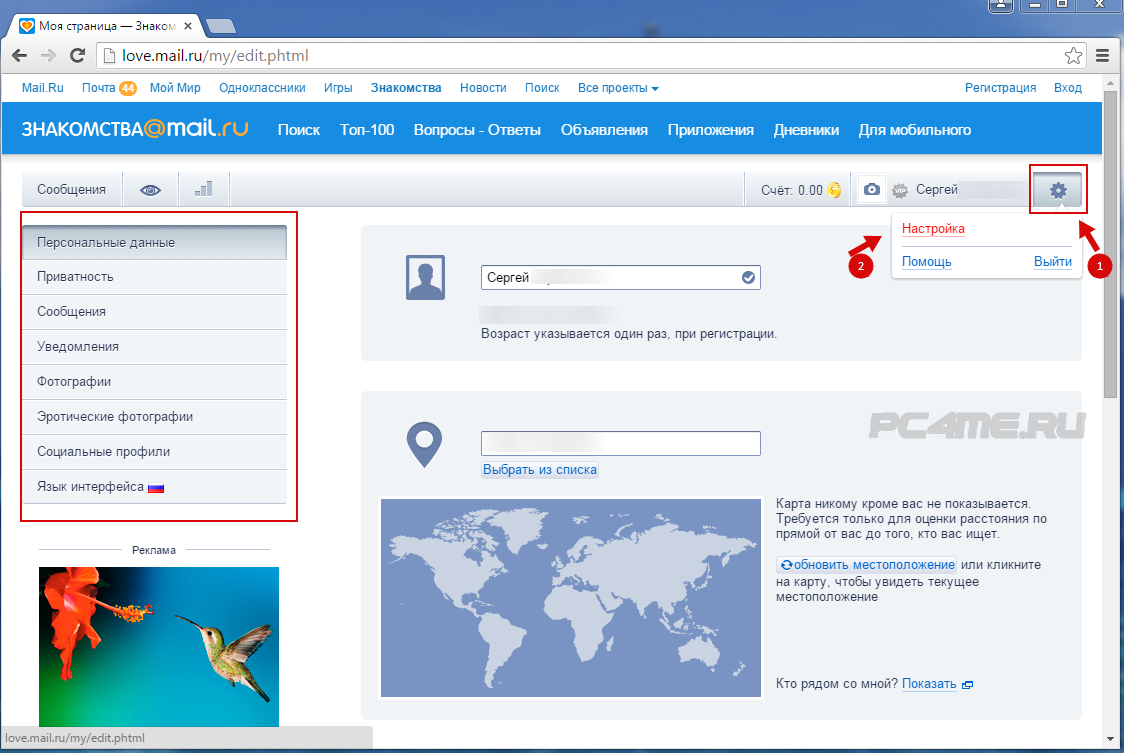Open a new browser tab

pyautogui.click(x=221, y=27)
